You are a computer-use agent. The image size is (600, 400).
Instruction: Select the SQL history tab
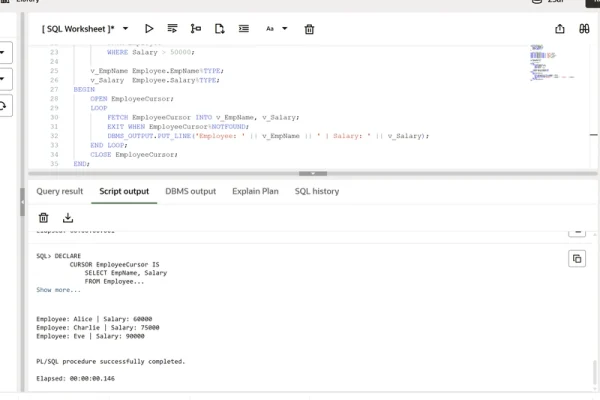click(317, 191)
